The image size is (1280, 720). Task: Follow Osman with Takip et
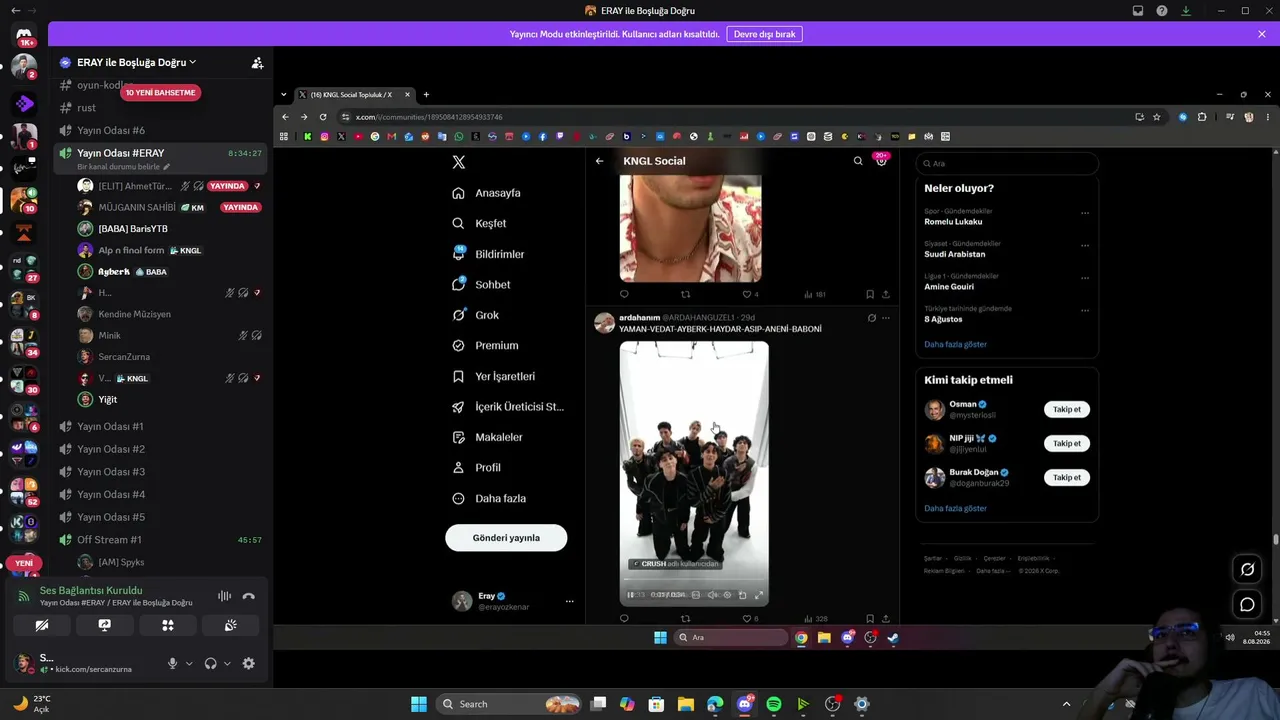pyautogui.click(x=1067, y=409)
